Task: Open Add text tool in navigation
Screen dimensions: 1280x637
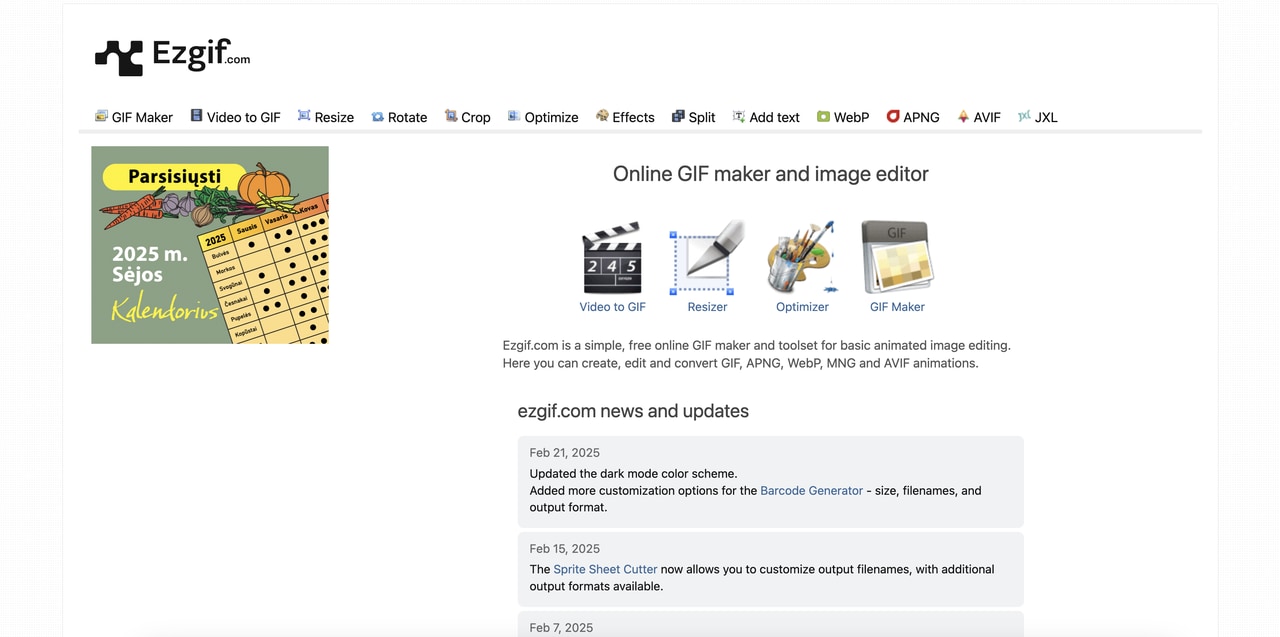Action: click(766, 117)
